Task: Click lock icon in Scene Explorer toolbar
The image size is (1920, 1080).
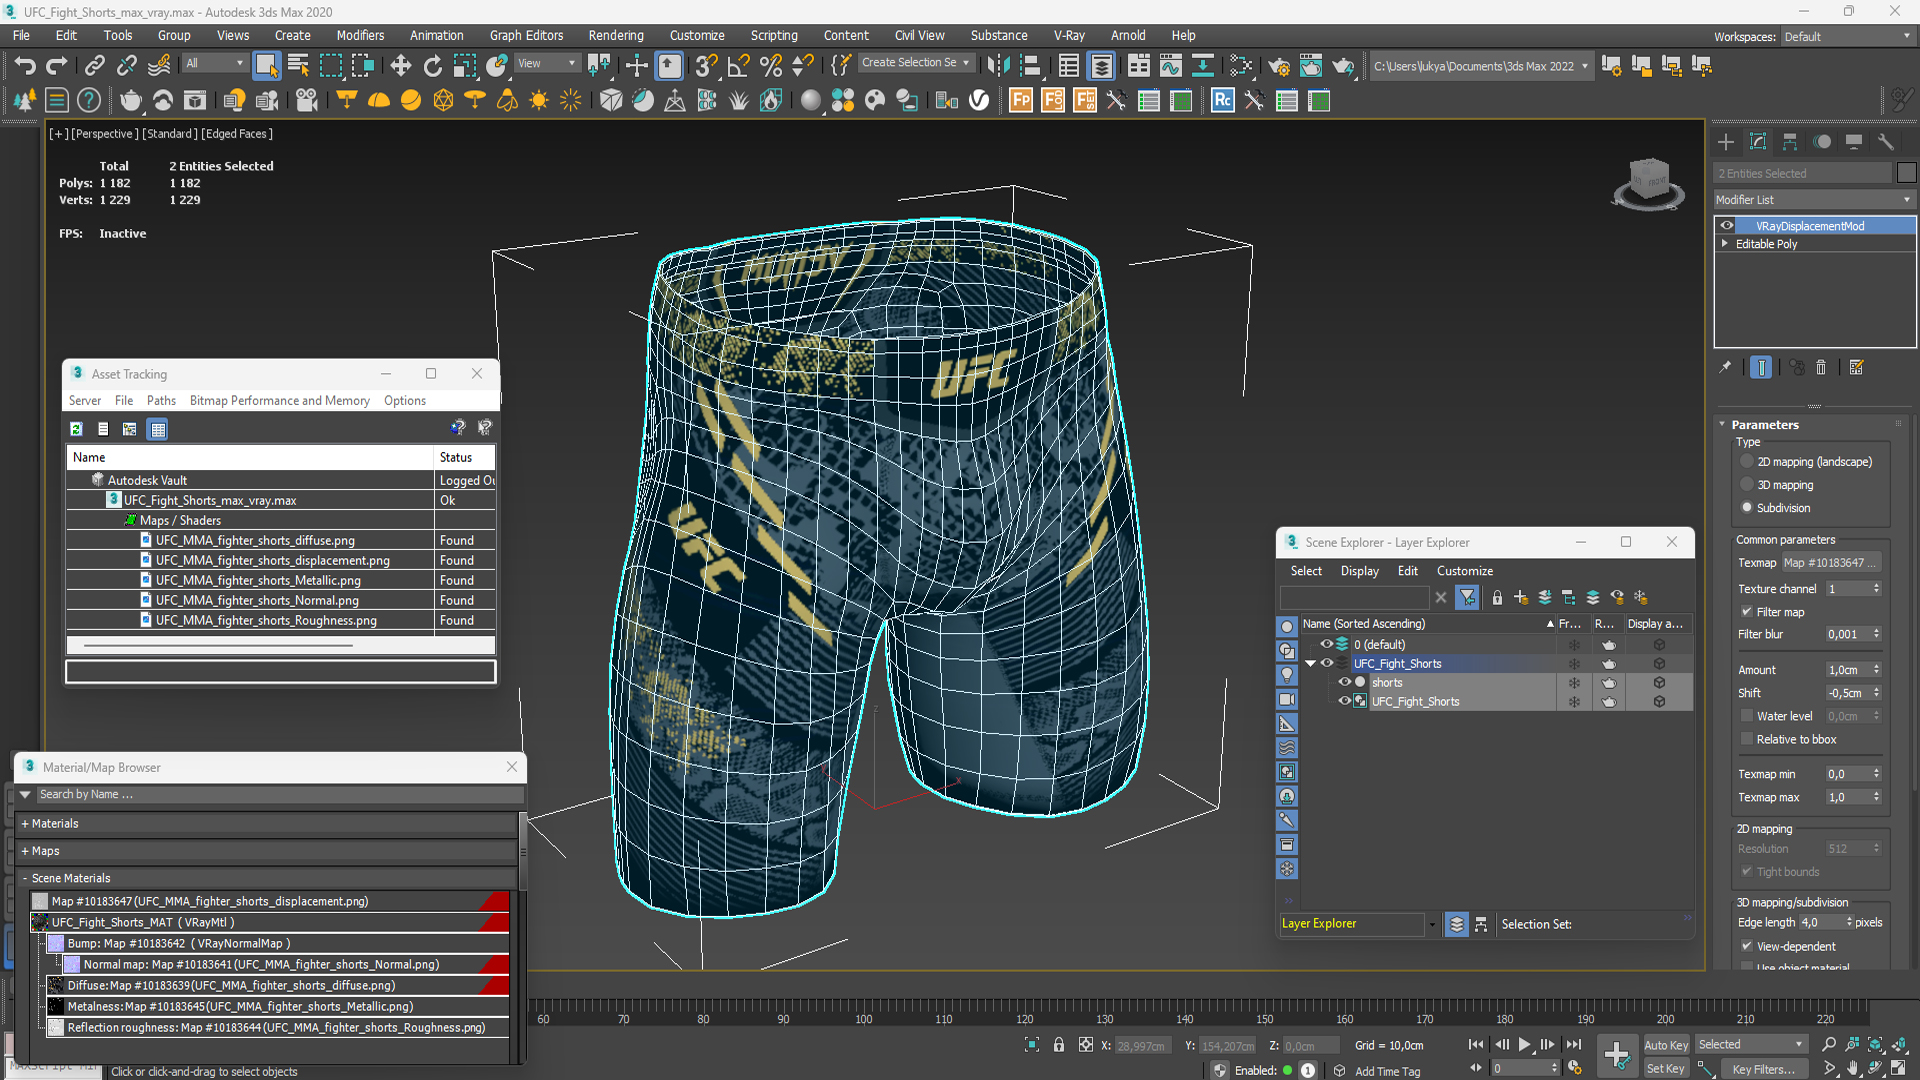Action: tap(1497, 598)
